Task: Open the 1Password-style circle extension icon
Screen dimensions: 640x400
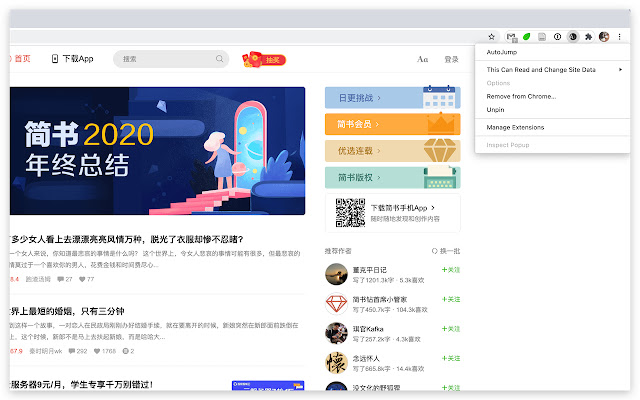Action: point(558,37)
